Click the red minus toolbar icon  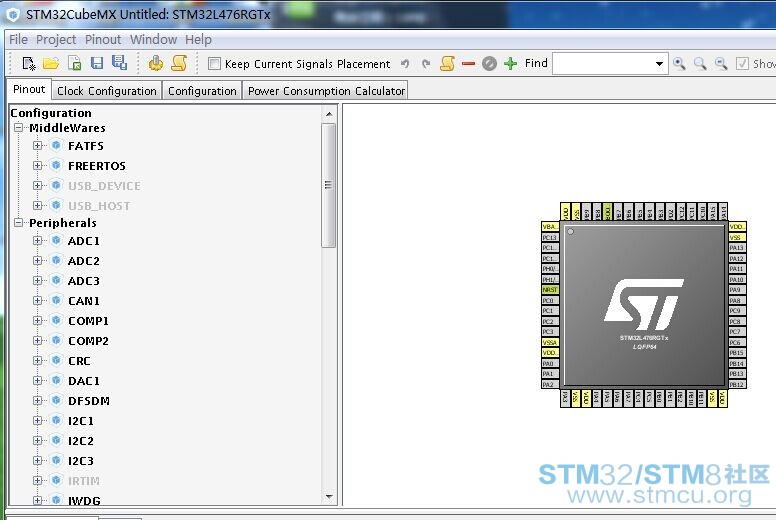coord(468,64)
